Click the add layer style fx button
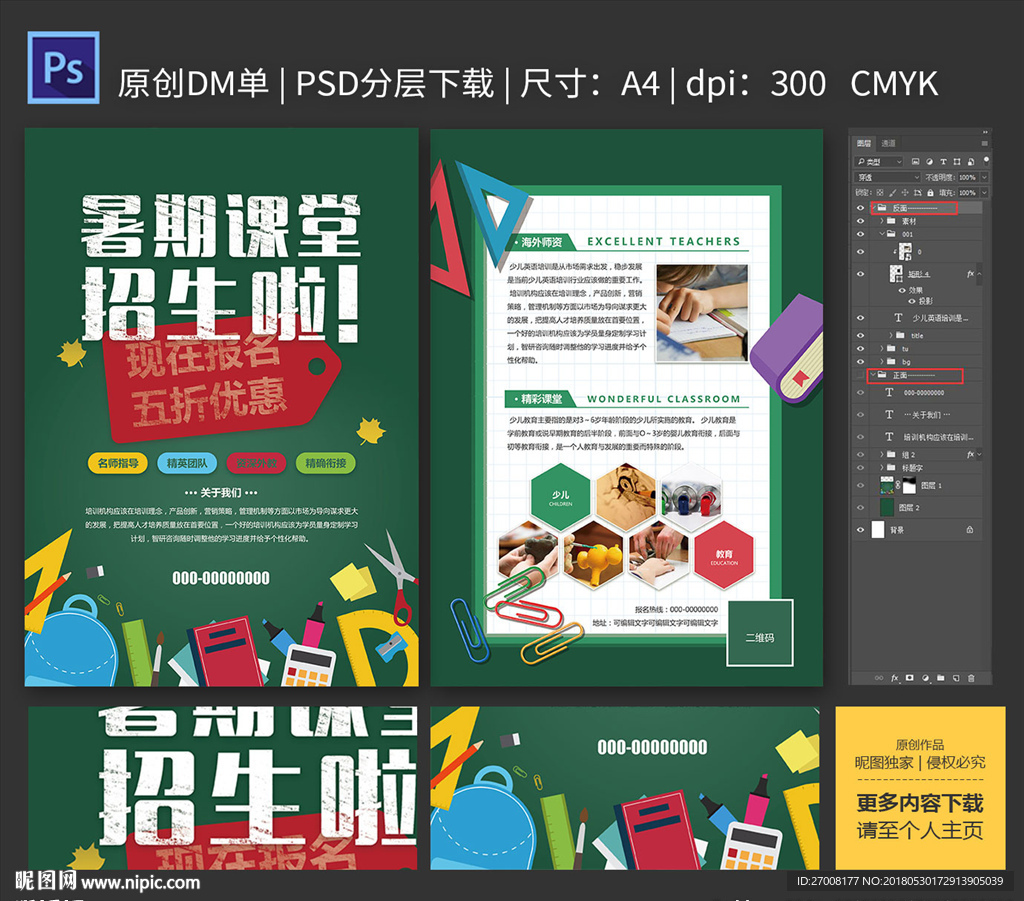The image size is (1024, 901). coord(895,678)
